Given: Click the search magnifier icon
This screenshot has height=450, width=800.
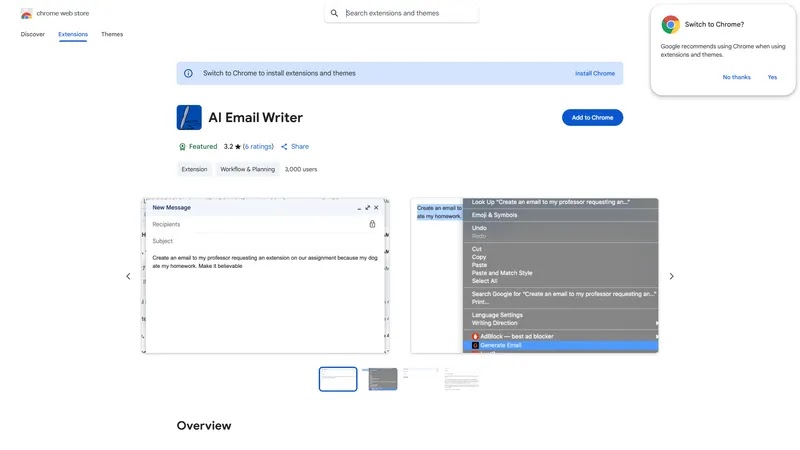Looking at the screenshot, I should pos(334,13).
